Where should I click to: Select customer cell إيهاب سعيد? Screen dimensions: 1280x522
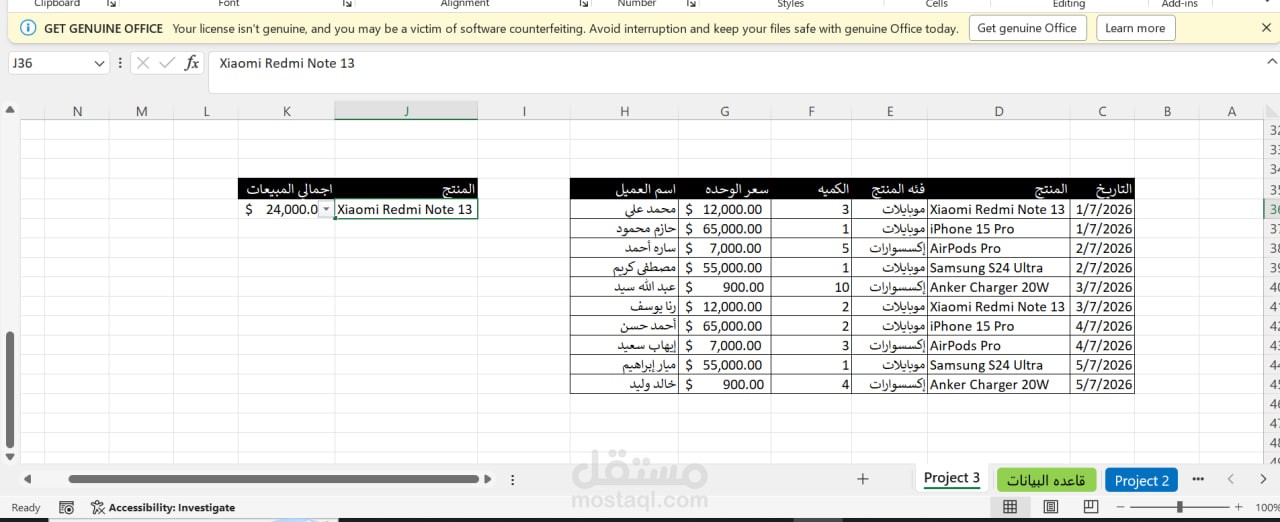tap(625, 345)
